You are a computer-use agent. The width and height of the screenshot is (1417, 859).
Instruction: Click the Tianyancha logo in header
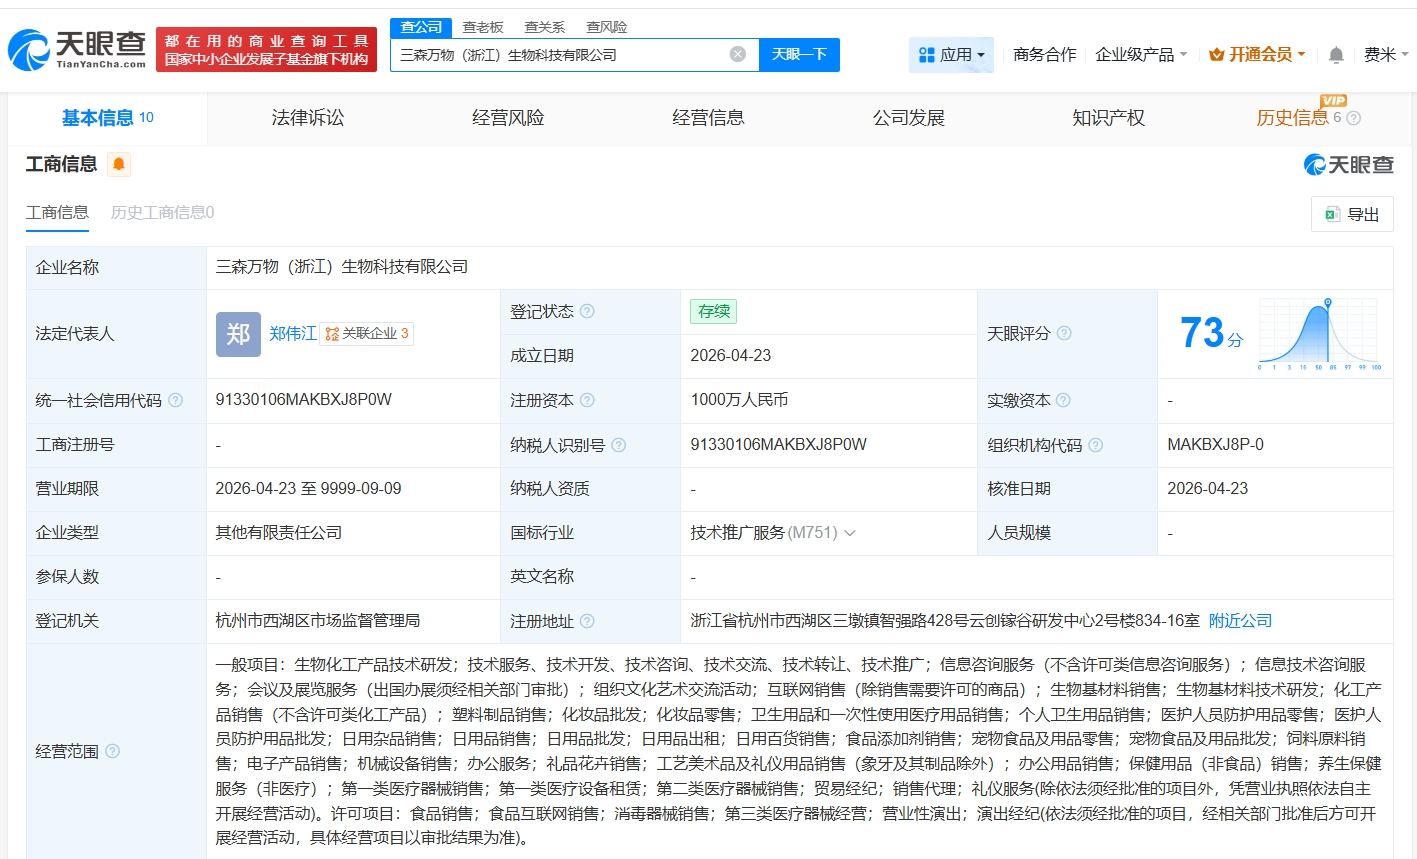[x=78, y=49]
